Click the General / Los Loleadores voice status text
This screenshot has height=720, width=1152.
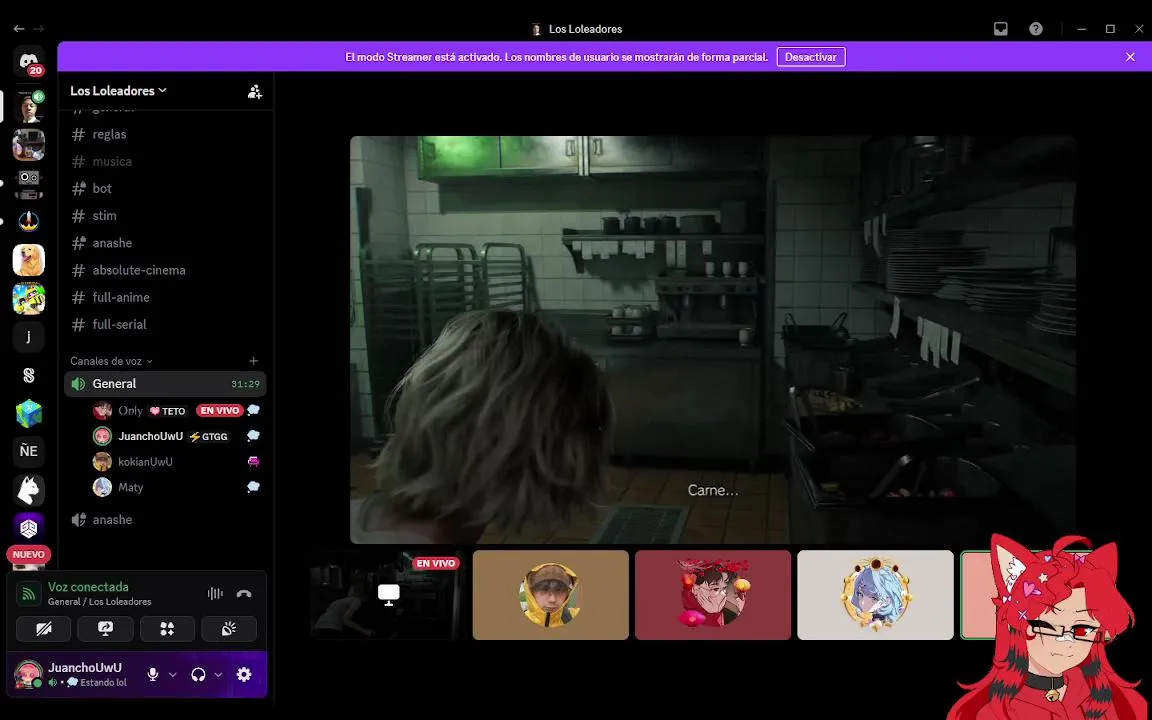[99, 602]
